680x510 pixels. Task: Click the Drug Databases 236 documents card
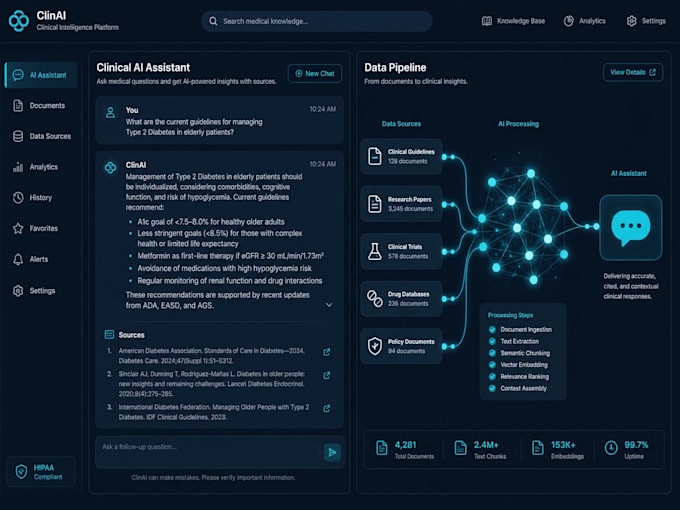pyautogui.click(x=401, y=299)
